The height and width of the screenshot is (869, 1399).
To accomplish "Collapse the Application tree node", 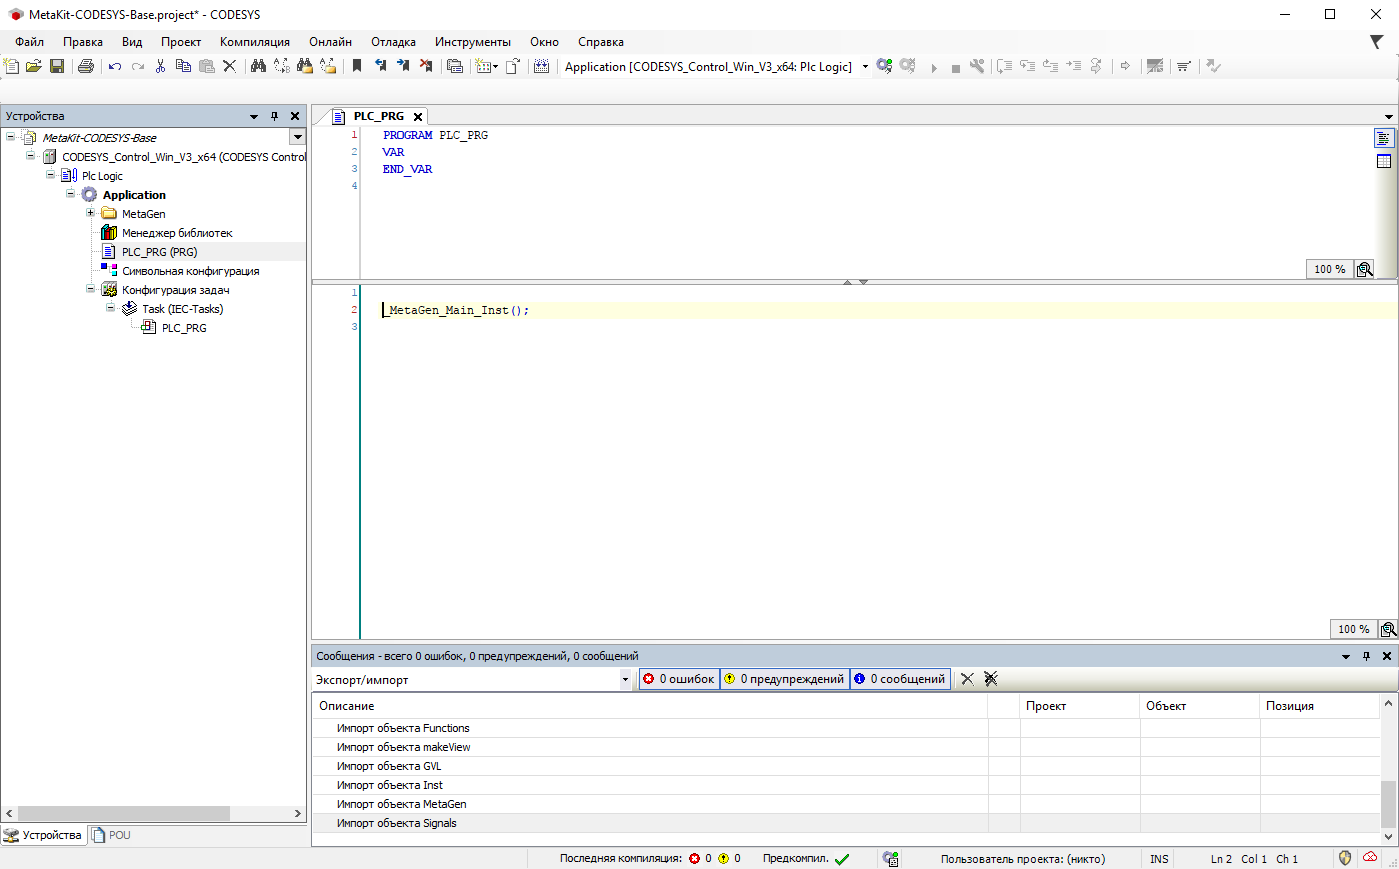I will (70, 194).
